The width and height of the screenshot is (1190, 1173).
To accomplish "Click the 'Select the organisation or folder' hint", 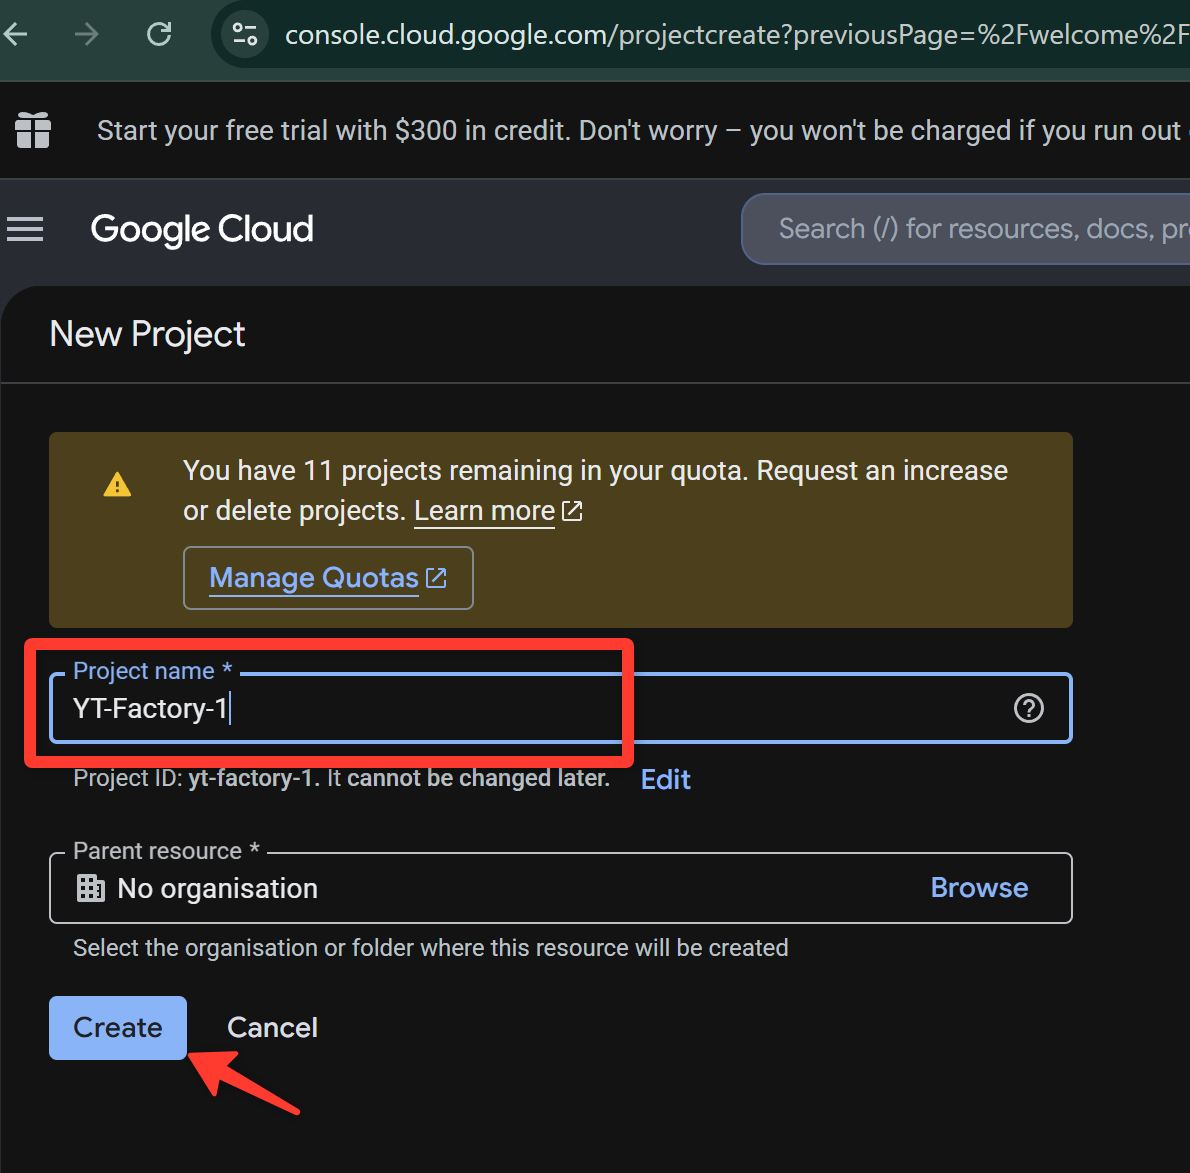I will coord(430,948).
